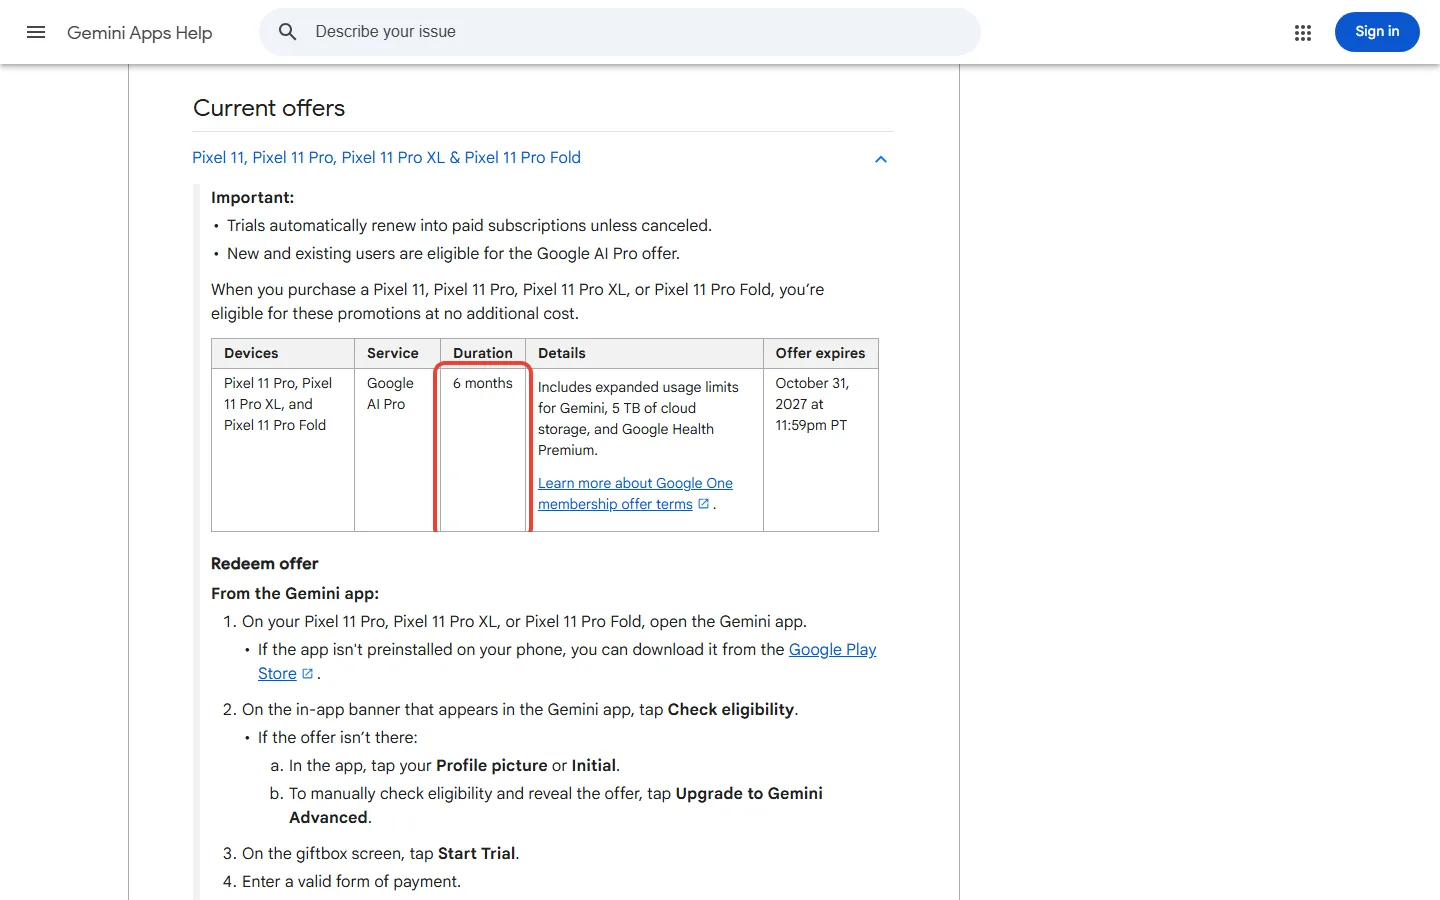Click the Important label
This screenshot has width=1440, height=900.
253,198
